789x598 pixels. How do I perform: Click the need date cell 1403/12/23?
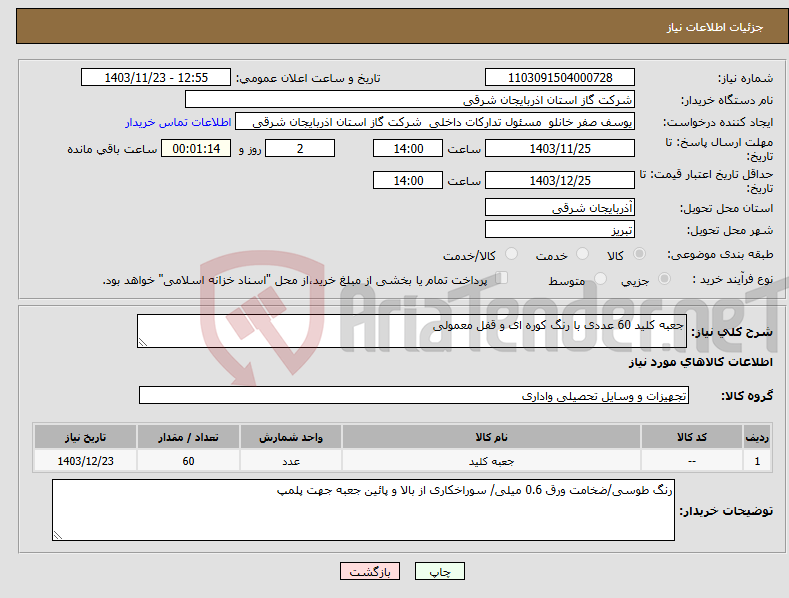pyautogui.click(x=86, y=461)
